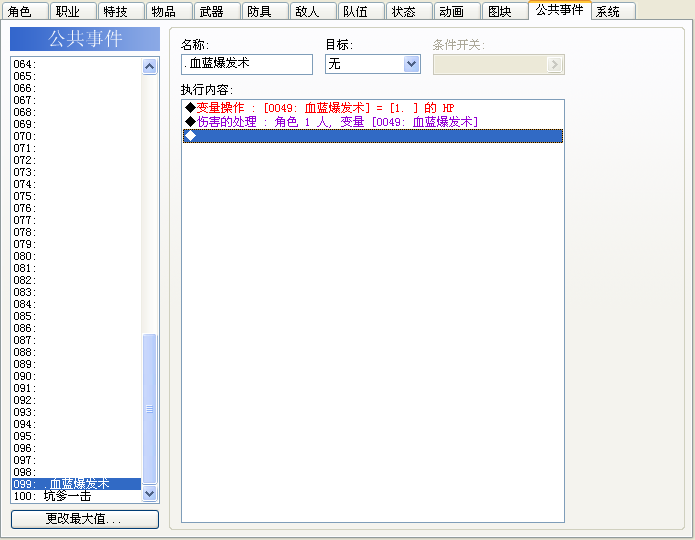
Task: Select list entry 064
Action: pyautogui.click(x=76, y=64)
